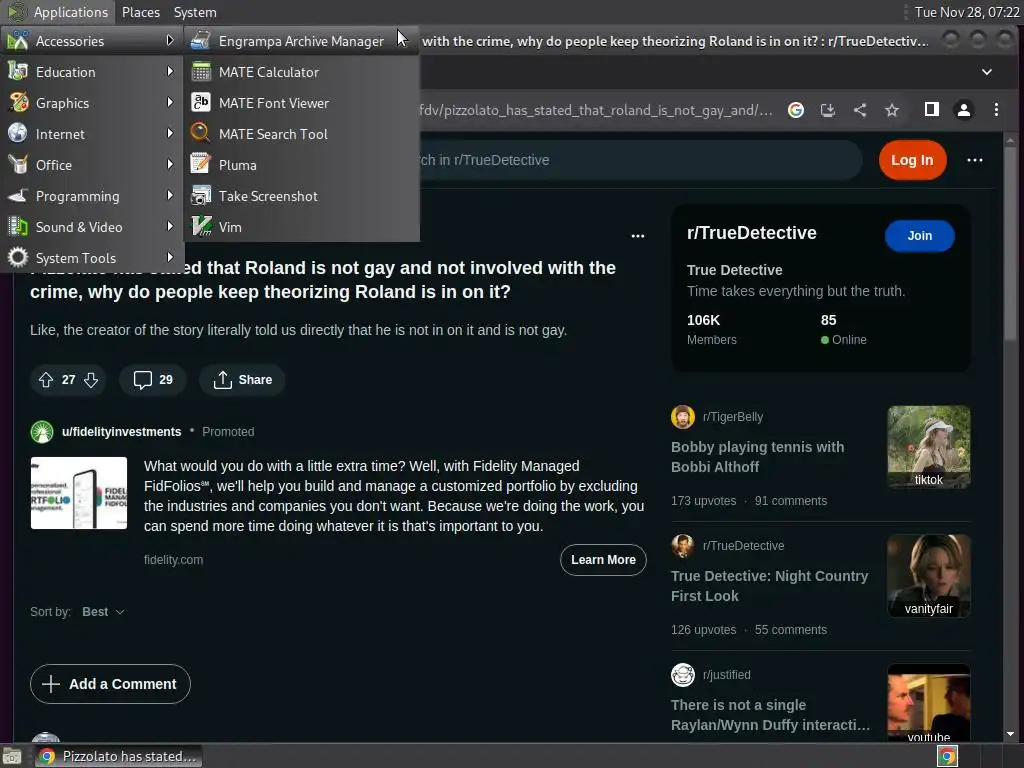Open the Places menu
This screenshot has width=1024, height=768.
coord(140,12)
